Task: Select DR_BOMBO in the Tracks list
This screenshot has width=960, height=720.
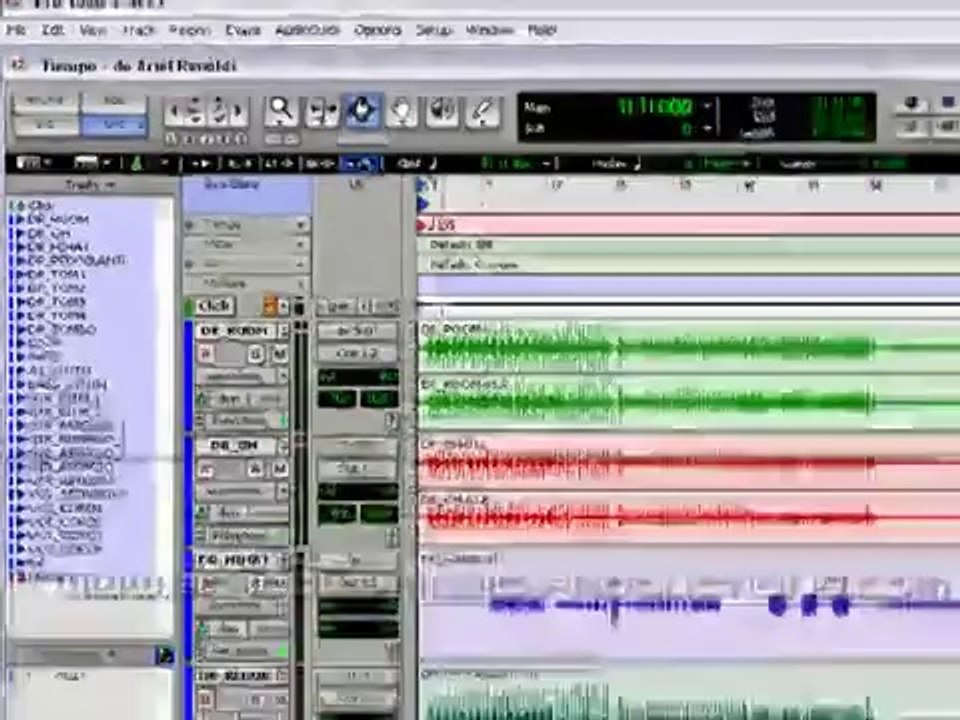Action: click(61, 329)
